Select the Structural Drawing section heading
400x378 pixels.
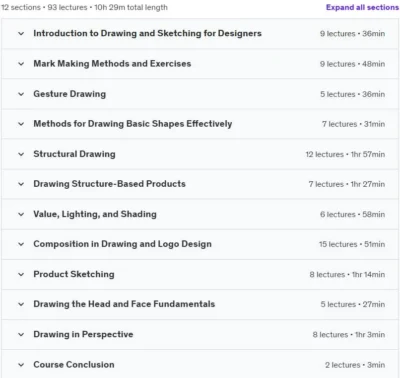74,154
